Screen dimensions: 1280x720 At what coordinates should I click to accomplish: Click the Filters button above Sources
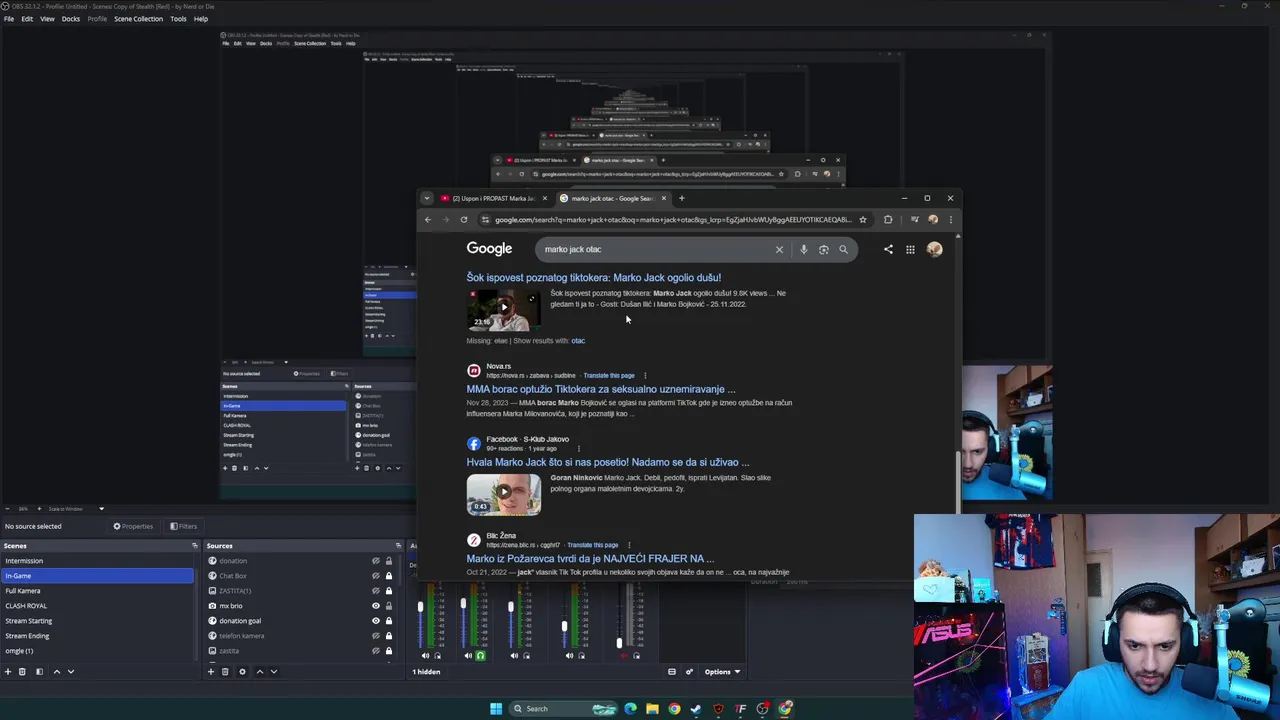[x=183, y=526]
